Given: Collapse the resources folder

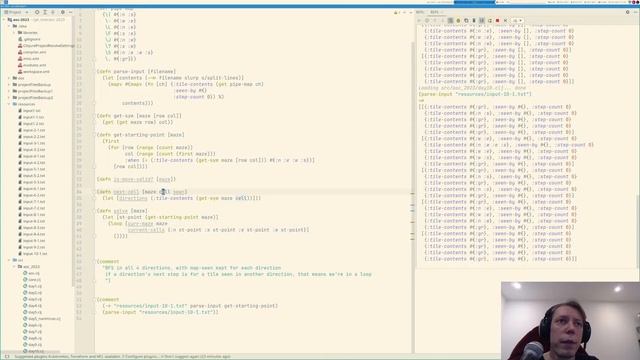Looking at the screenshot, I should point(9,104).
